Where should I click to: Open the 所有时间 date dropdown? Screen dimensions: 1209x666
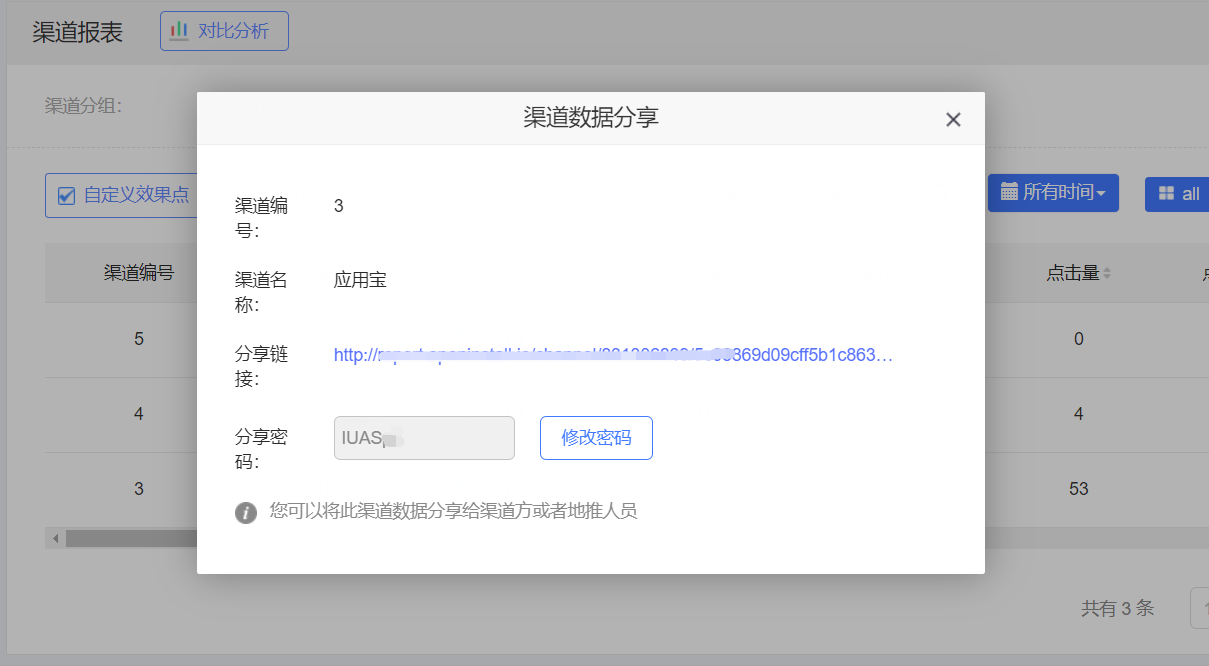(1053, 192)
